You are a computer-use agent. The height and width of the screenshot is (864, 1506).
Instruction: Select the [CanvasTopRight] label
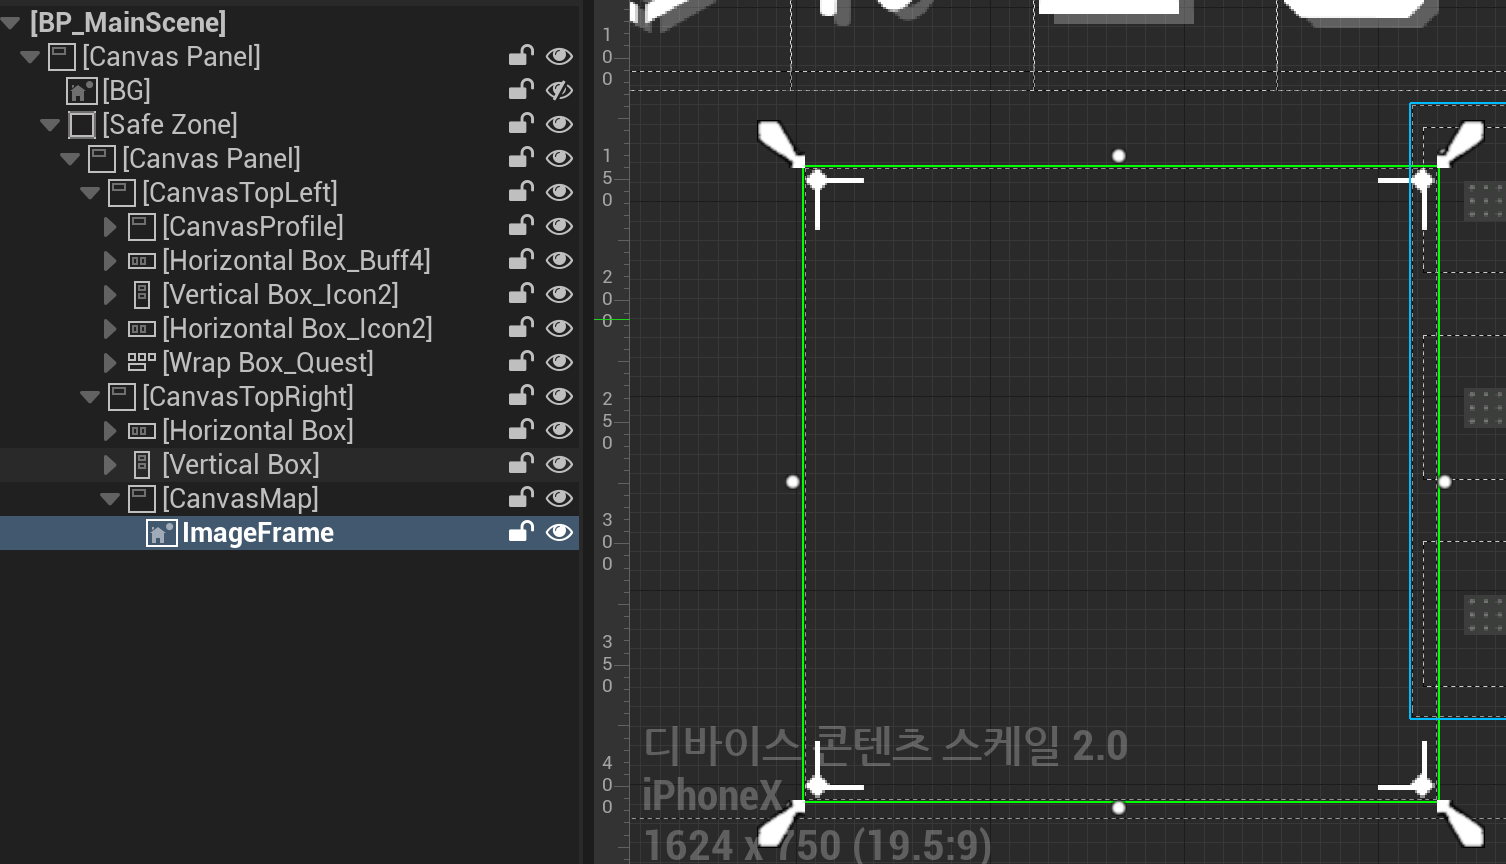point(248,397)
